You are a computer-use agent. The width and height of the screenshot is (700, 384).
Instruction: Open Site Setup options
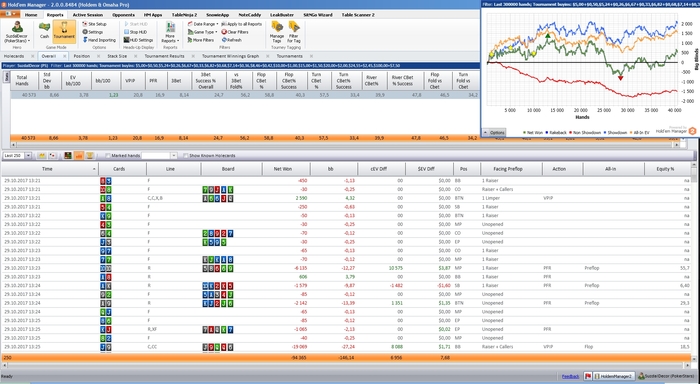click(x=94, y=24)
